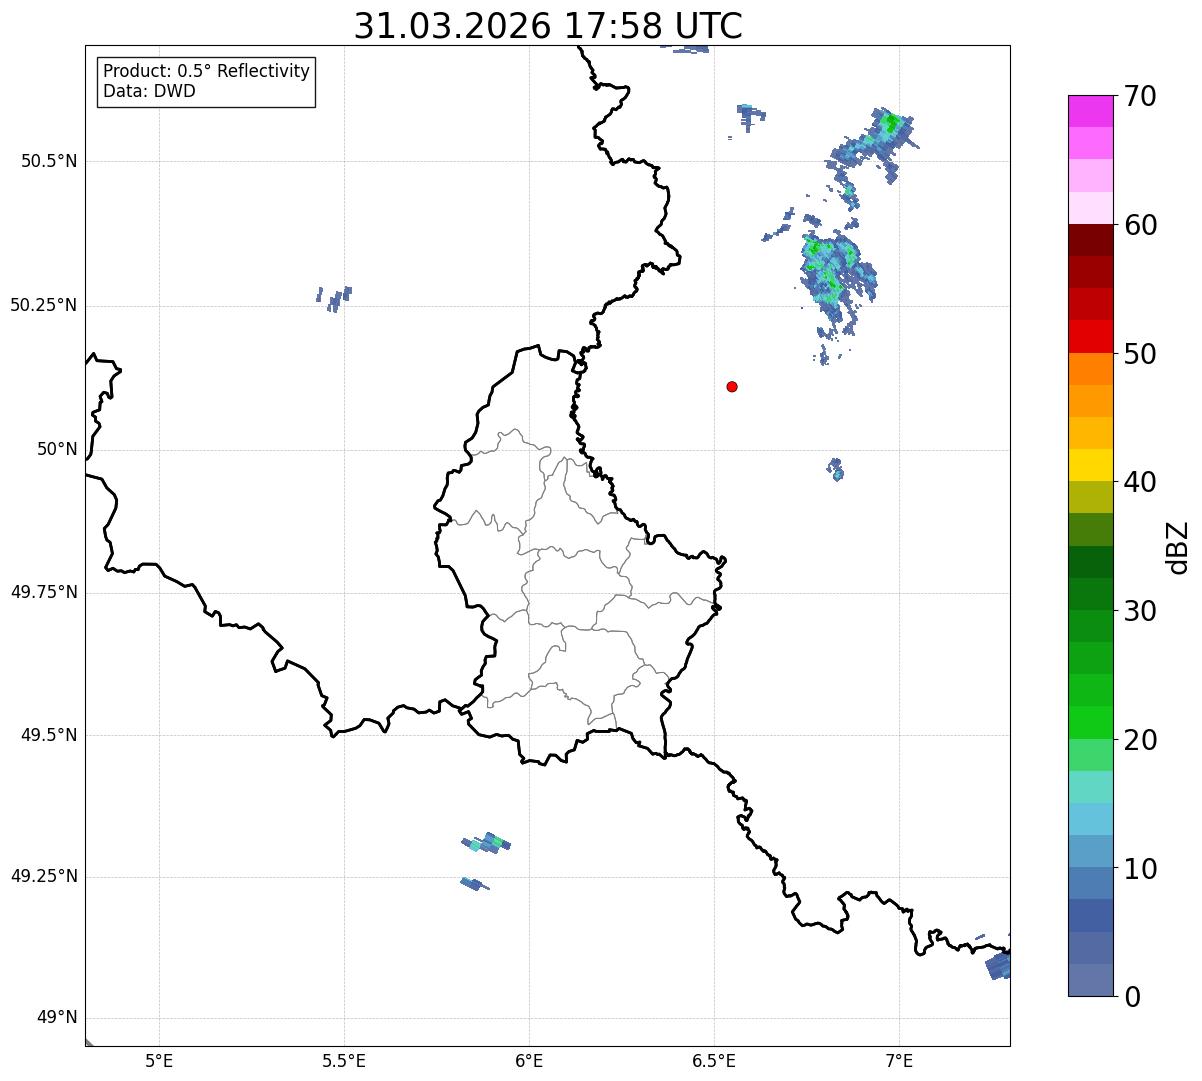Click the Data: DWD text in legend box
This screenshot has width=1202, height=1081.
point(149,91)
